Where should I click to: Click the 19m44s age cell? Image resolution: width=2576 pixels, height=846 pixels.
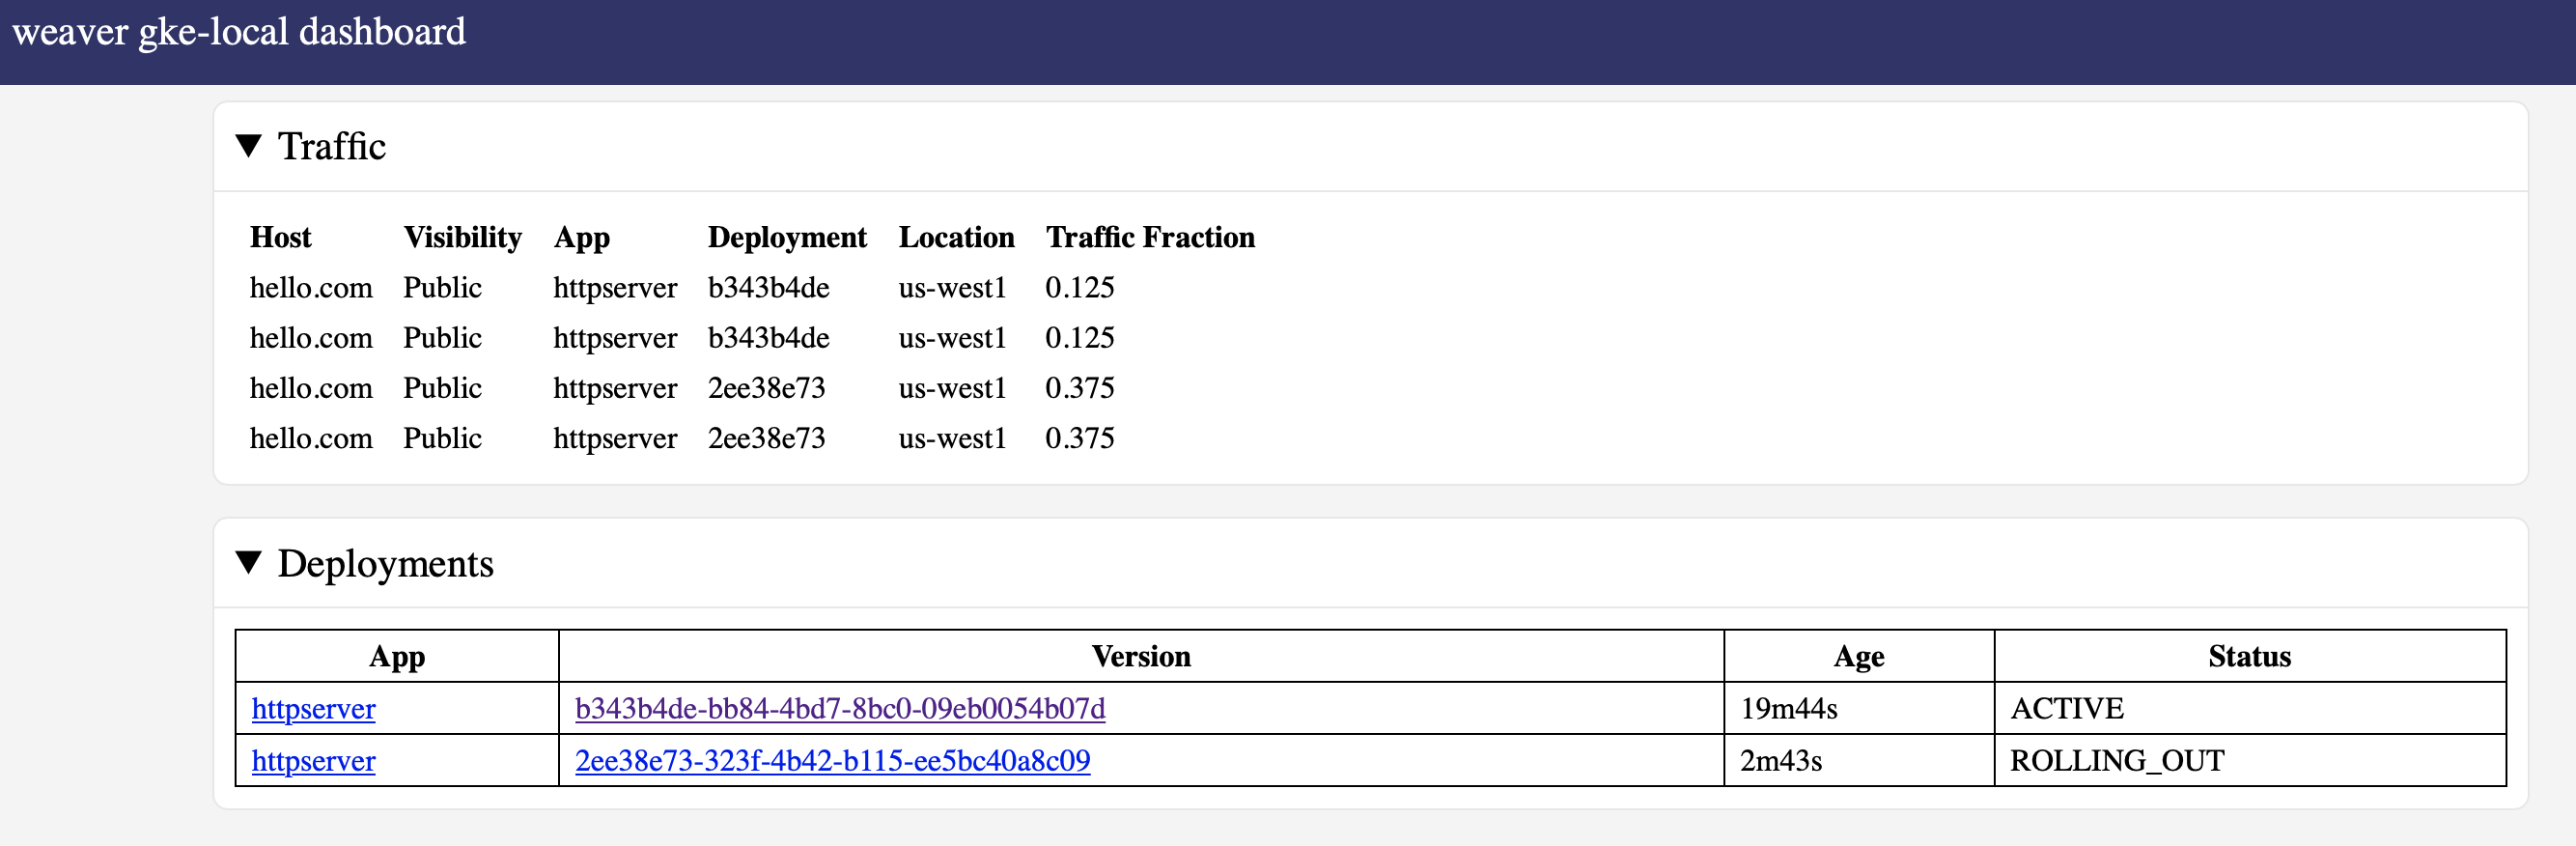1859,708
